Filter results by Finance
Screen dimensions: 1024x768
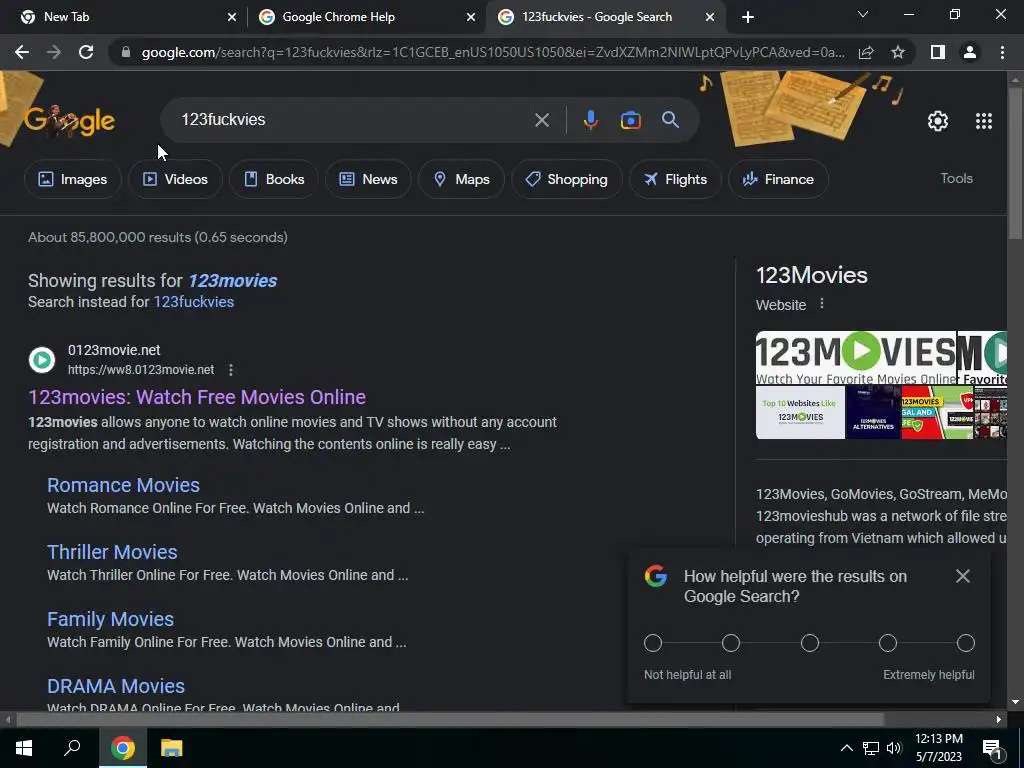click(x=778, y=179)
